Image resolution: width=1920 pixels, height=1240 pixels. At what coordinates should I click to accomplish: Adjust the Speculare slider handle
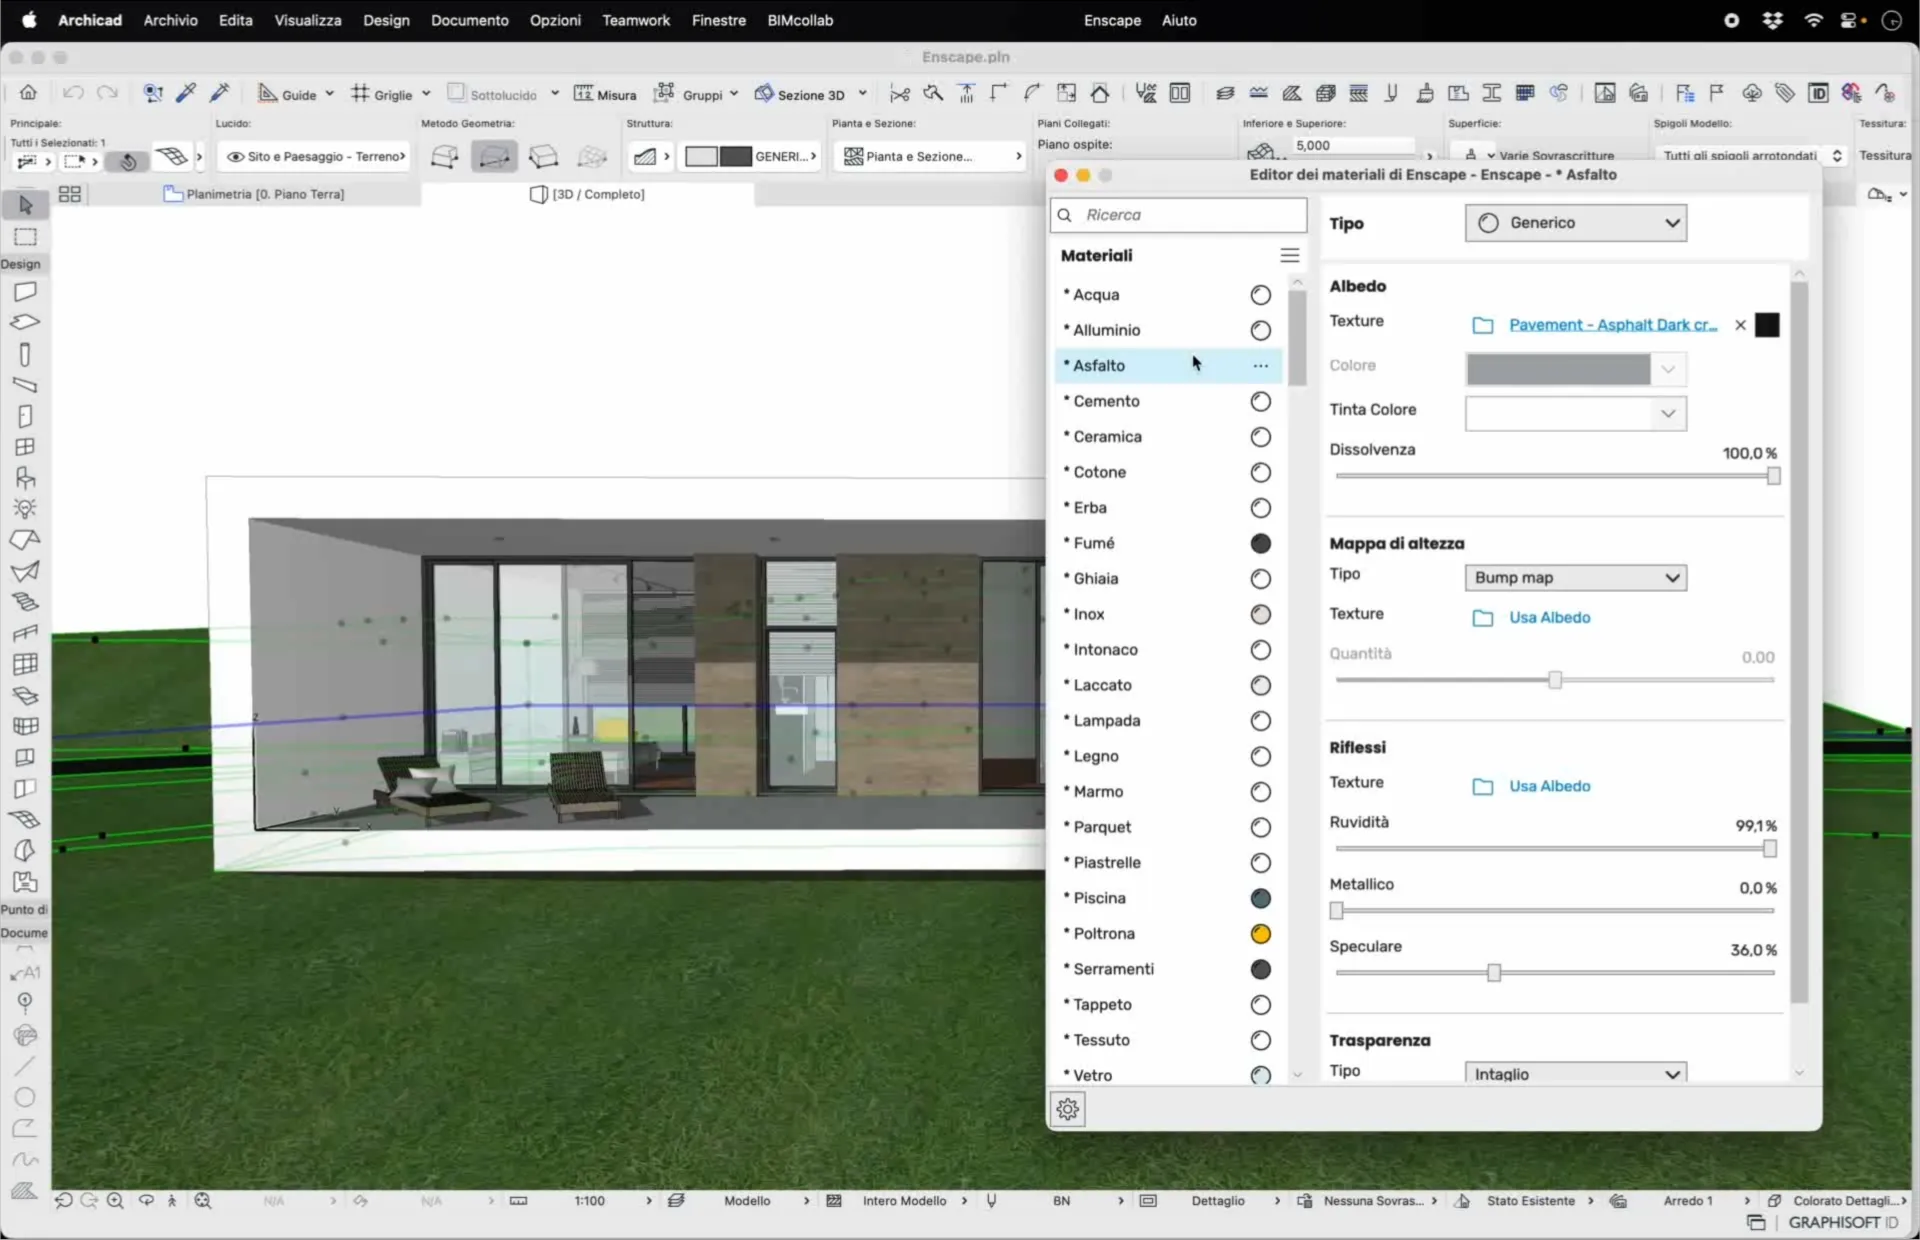pyautogui.click(x=1493, y=973)
